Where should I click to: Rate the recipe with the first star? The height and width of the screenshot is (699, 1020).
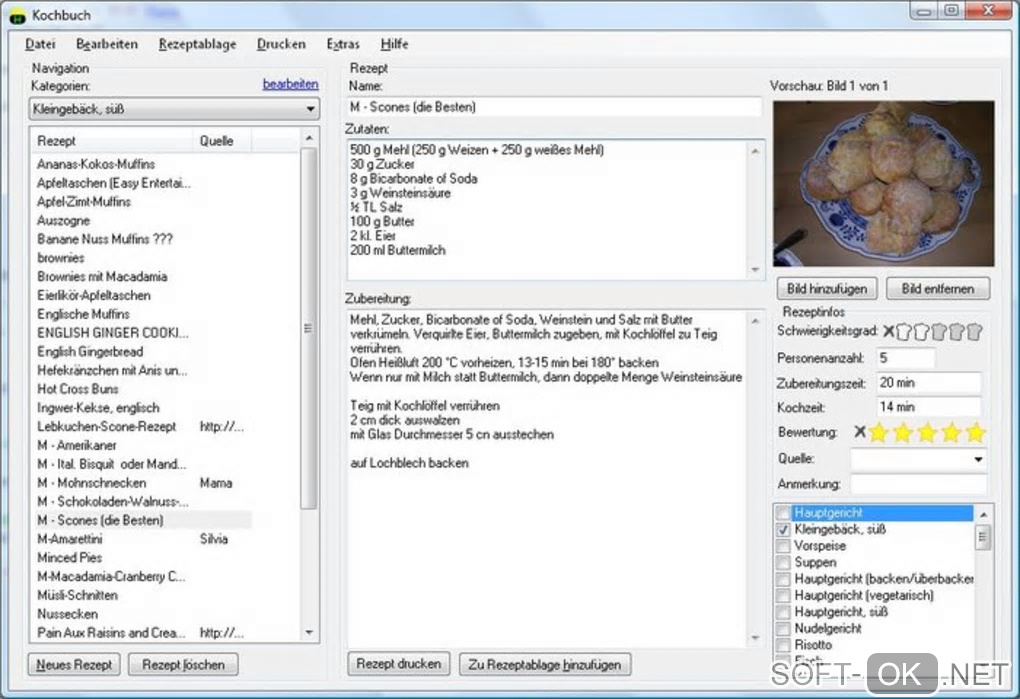tap(878, 432)
